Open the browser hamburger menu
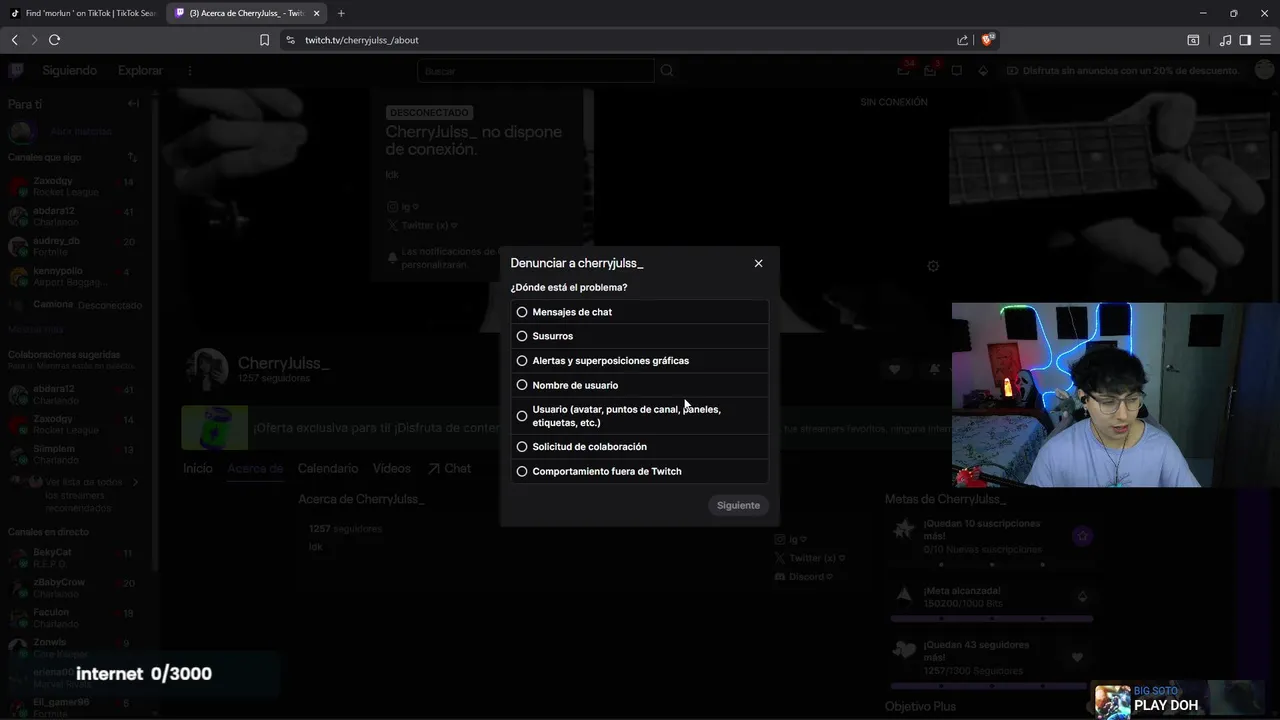Image resolution: width=1280 pixels, height=720 pixels. pos(1265,40)
